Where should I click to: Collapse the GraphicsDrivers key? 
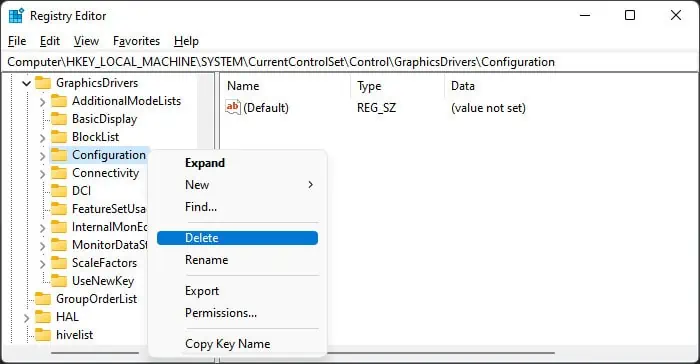pos(26,83)
